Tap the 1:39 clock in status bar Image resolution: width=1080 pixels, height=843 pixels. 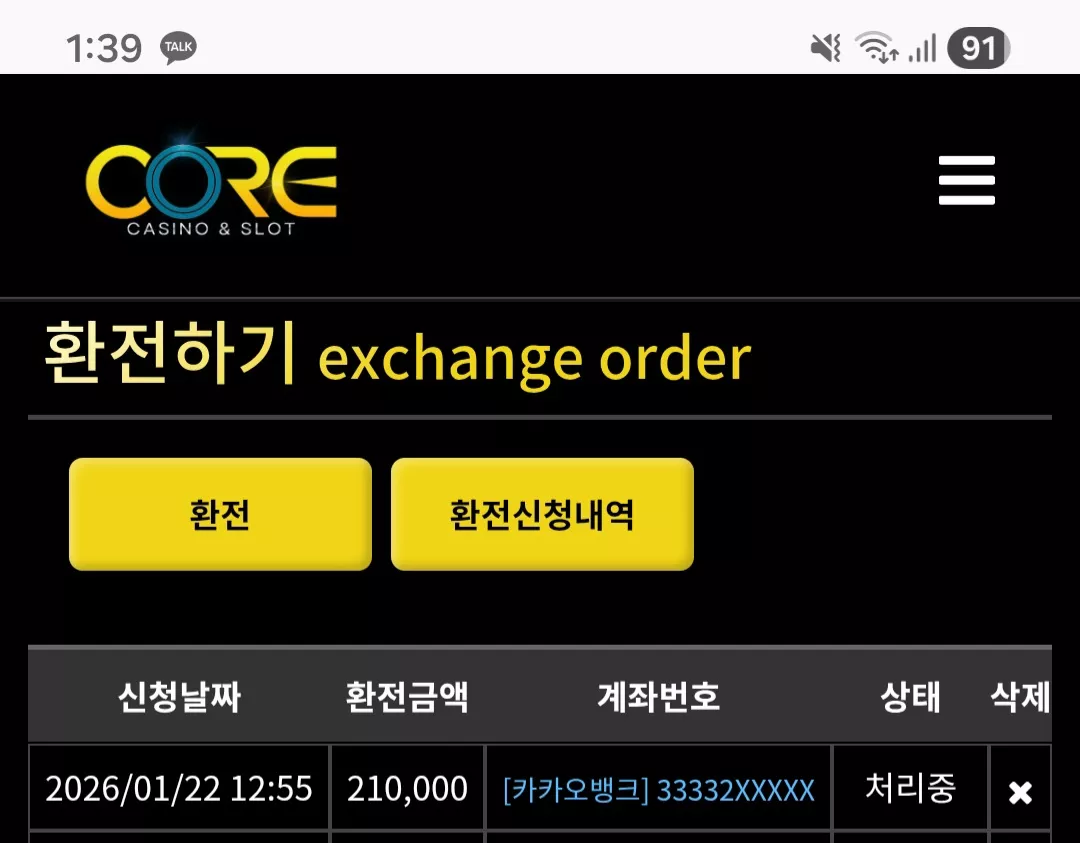tap(103, 48)
